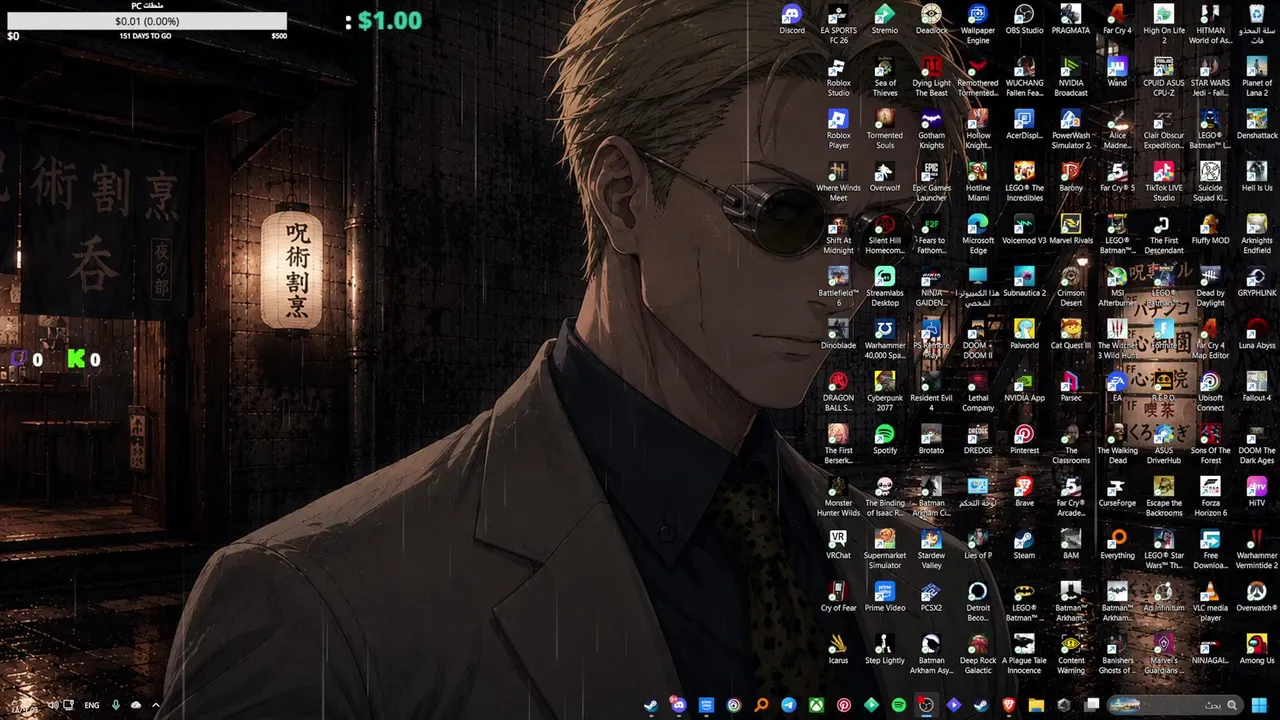Screen dimensions: 1280x720
Task: Click the Among Us desktop icon
Action: coord(1257,649)
